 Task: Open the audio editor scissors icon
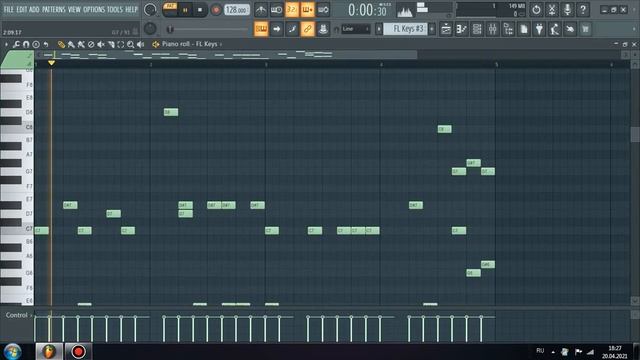coord(551,9)
